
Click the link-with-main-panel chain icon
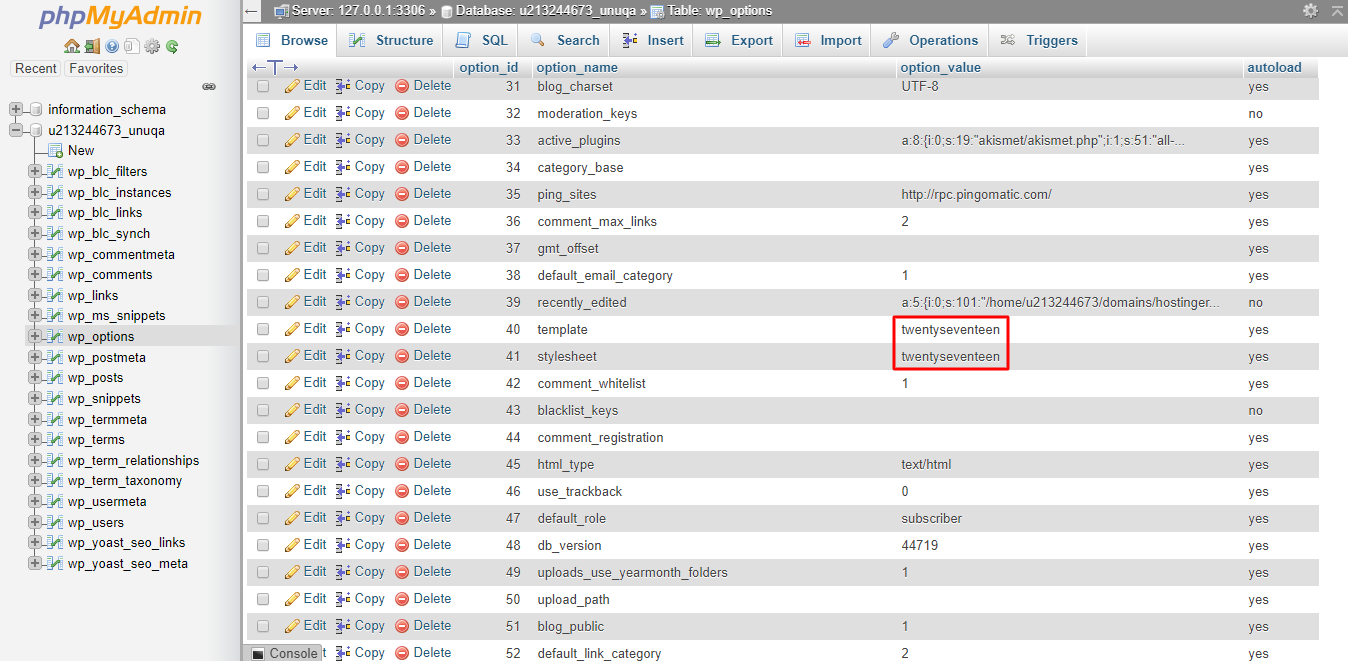(x=209, y=87)
